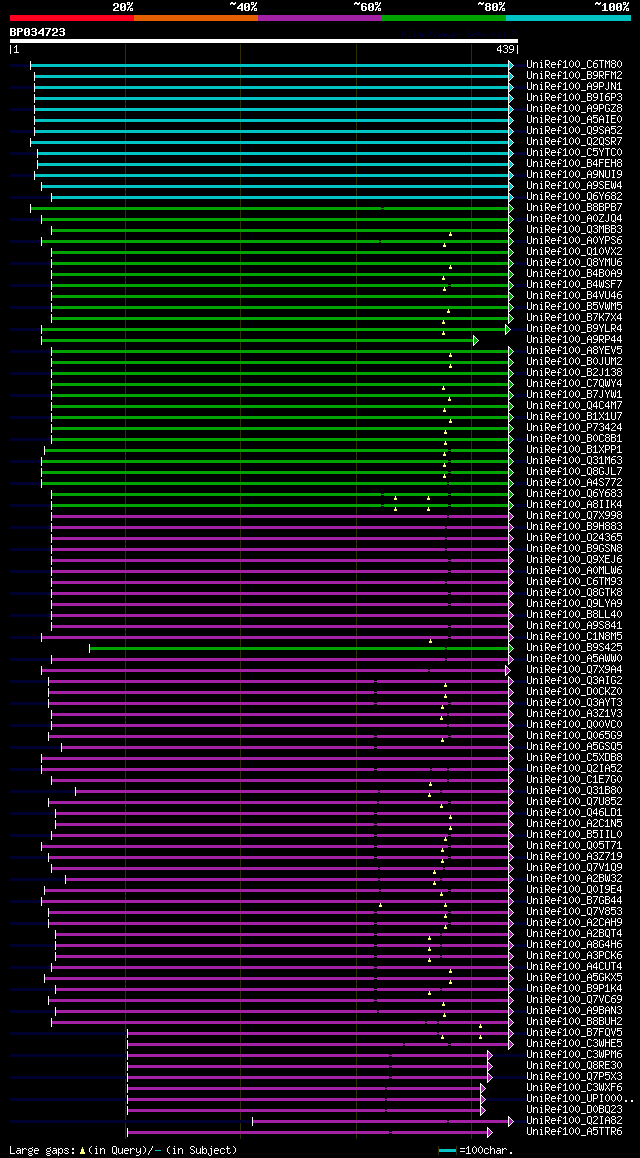Open hit UniRef100_Q9XEJ6
This screenshot has width=640, height=1158.
point(574,560)
